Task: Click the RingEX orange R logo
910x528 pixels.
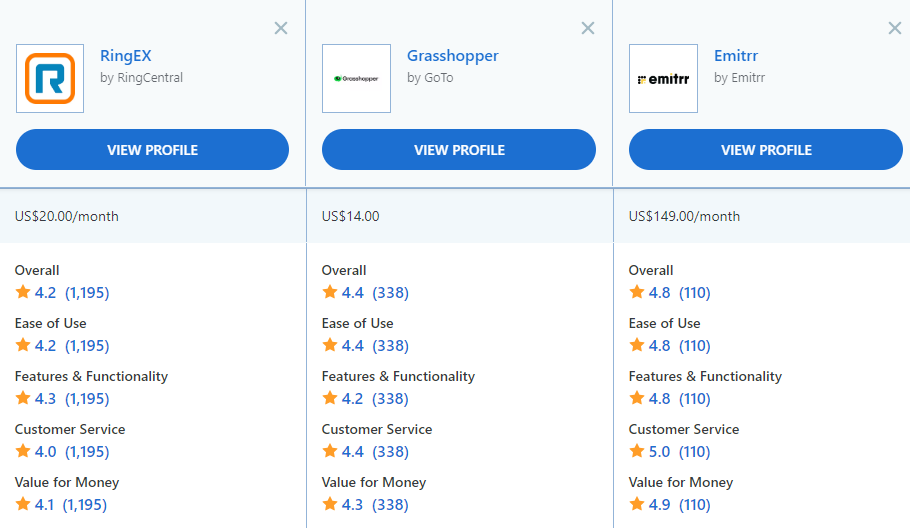Action: 50,78
